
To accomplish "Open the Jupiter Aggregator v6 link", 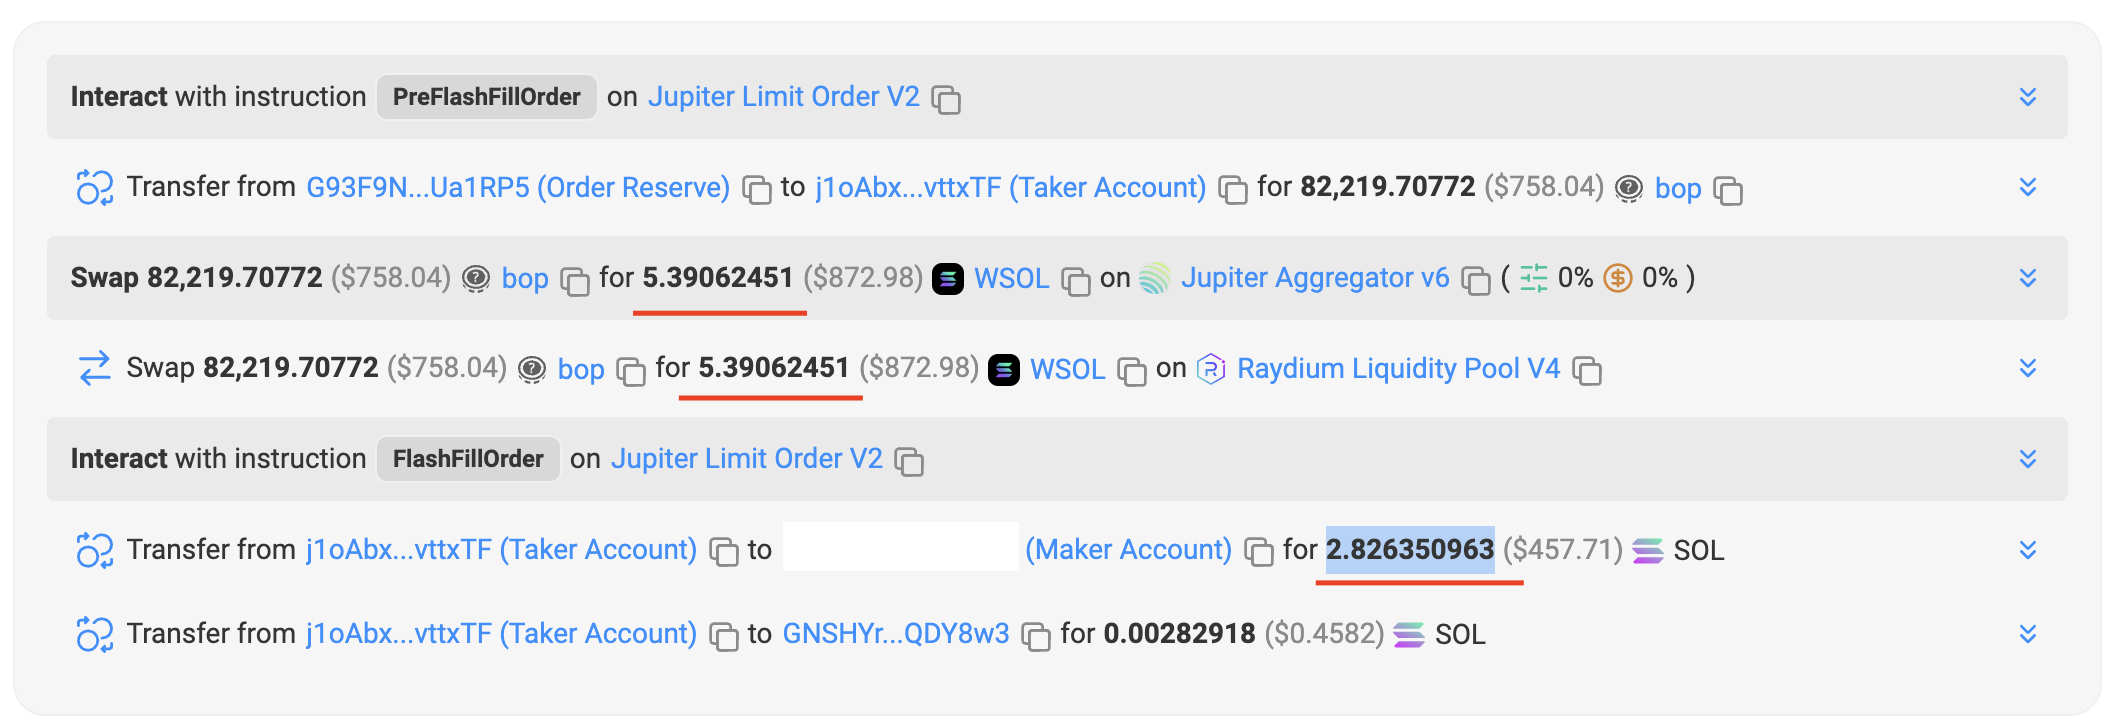I will 1314,278.
